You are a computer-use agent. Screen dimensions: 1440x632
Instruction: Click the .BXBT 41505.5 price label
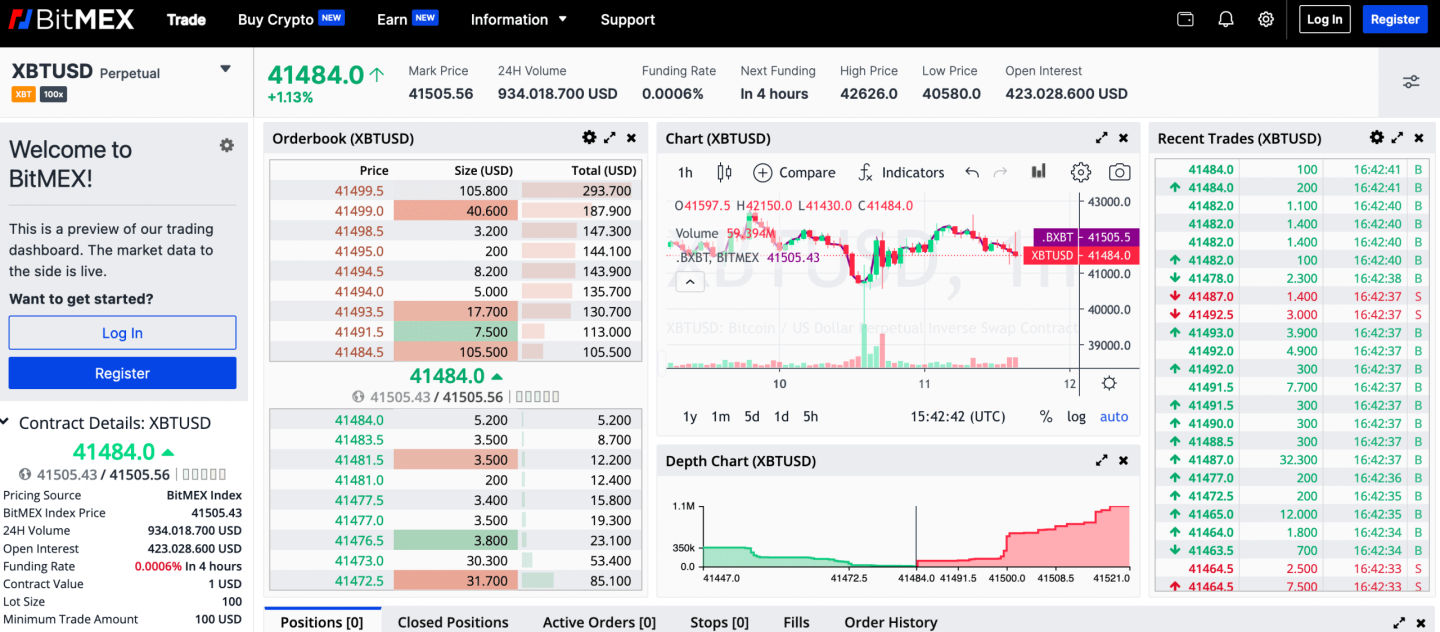[x=1087, y=237]
